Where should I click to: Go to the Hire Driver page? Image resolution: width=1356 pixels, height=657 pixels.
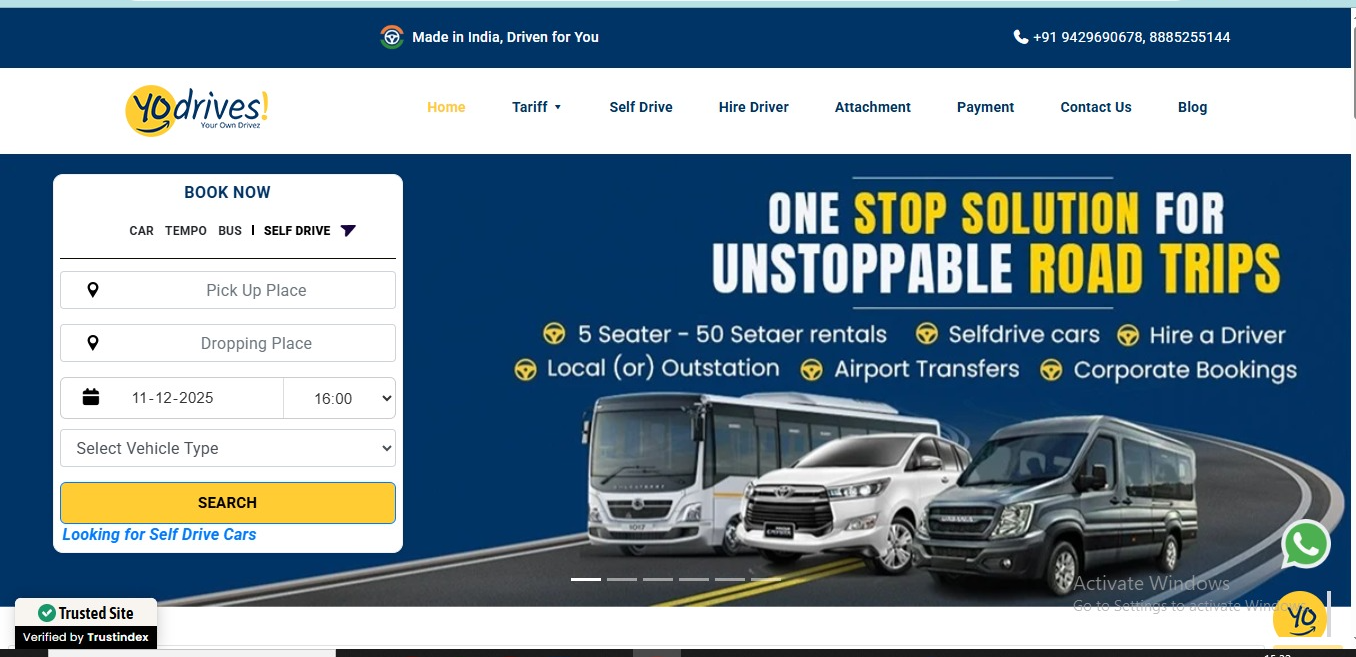pos(754,107)
